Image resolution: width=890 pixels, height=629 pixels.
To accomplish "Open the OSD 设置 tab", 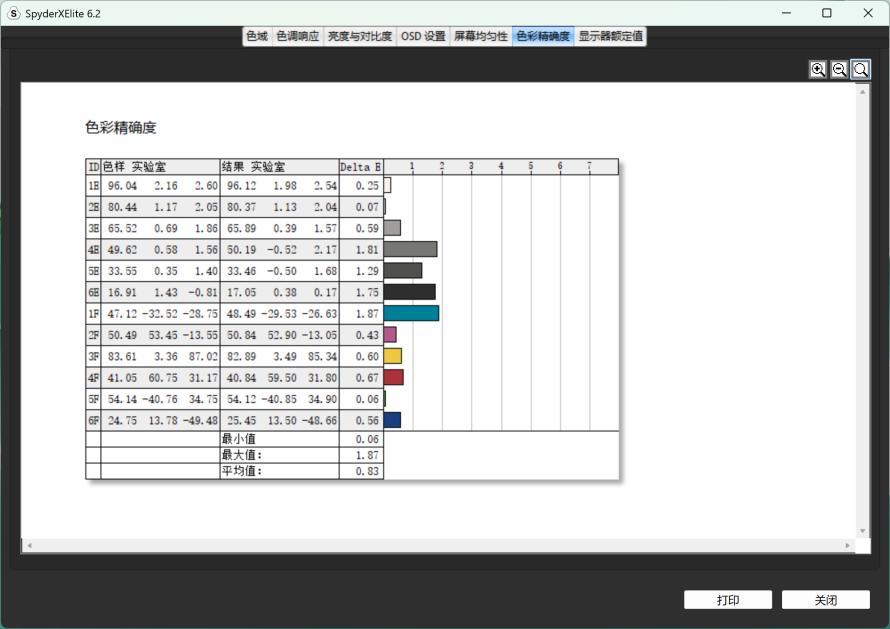I will point(423,36).
